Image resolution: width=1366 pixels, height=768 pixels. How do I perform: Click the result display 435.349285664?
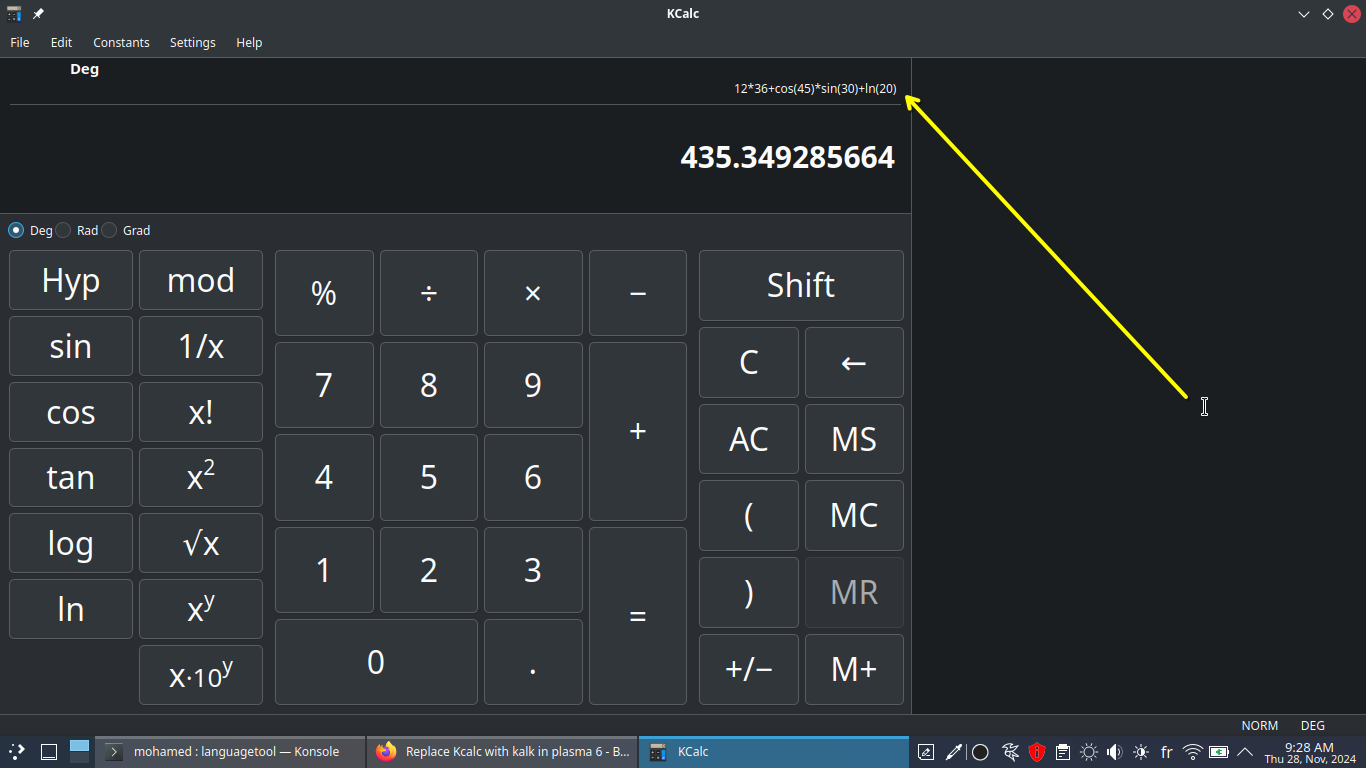coord(787,157)
